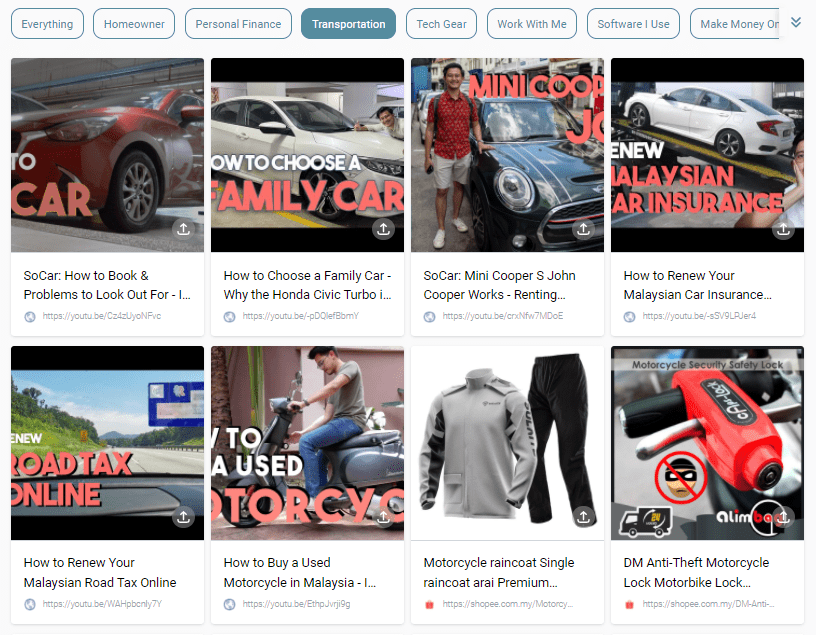Viewport: 816px width, 635px height.
Task: Share the Motorcycle raincoat card
Action: pyautogui.click(x=583, y=517)
